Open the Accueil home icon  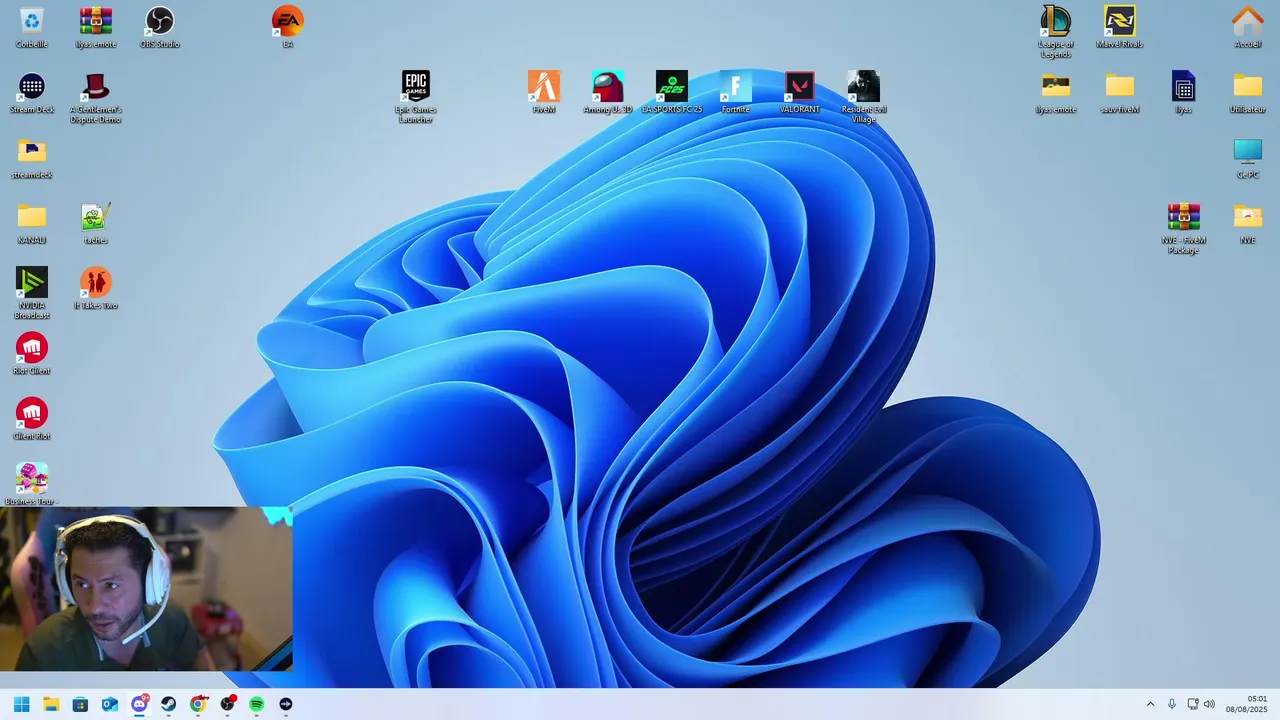click(x=1248, y=21)
